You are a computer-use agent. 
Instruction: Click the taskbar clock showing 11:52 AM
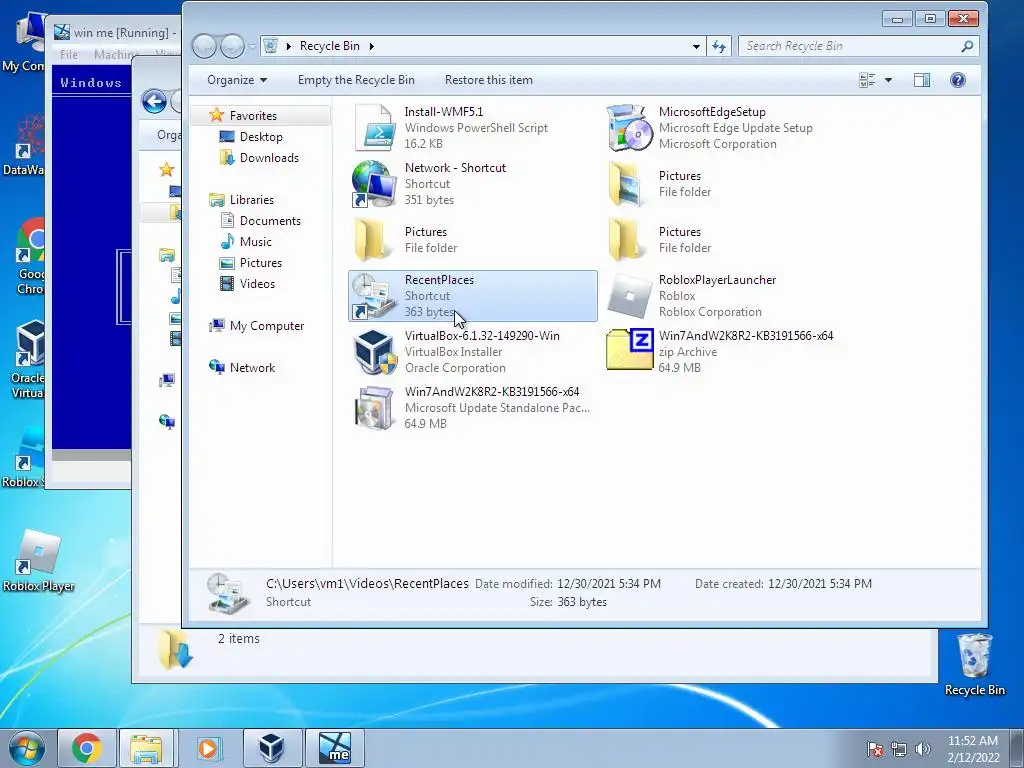pos(973,748)
